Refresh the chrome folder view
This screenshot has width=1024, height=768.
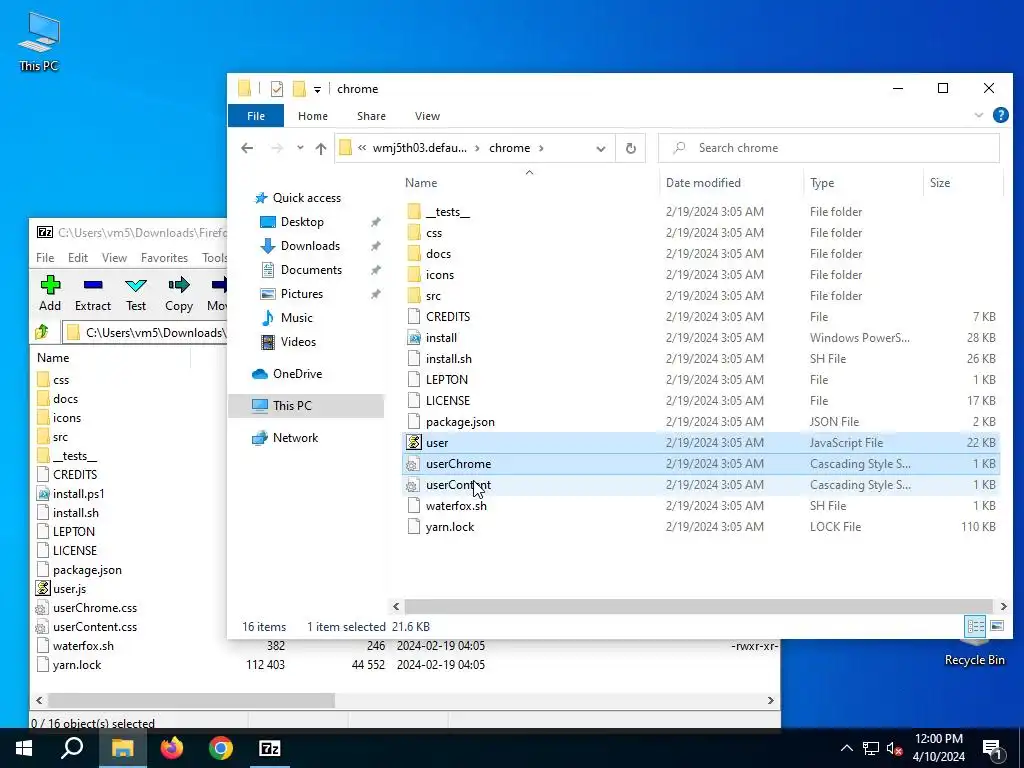(x=630, y=148)
